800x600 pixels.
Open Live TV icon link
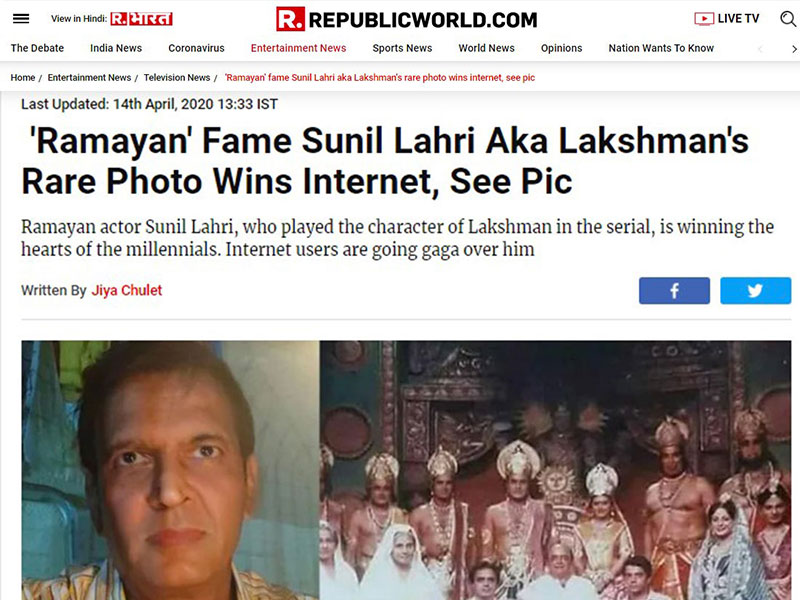[x=727, y=19]
